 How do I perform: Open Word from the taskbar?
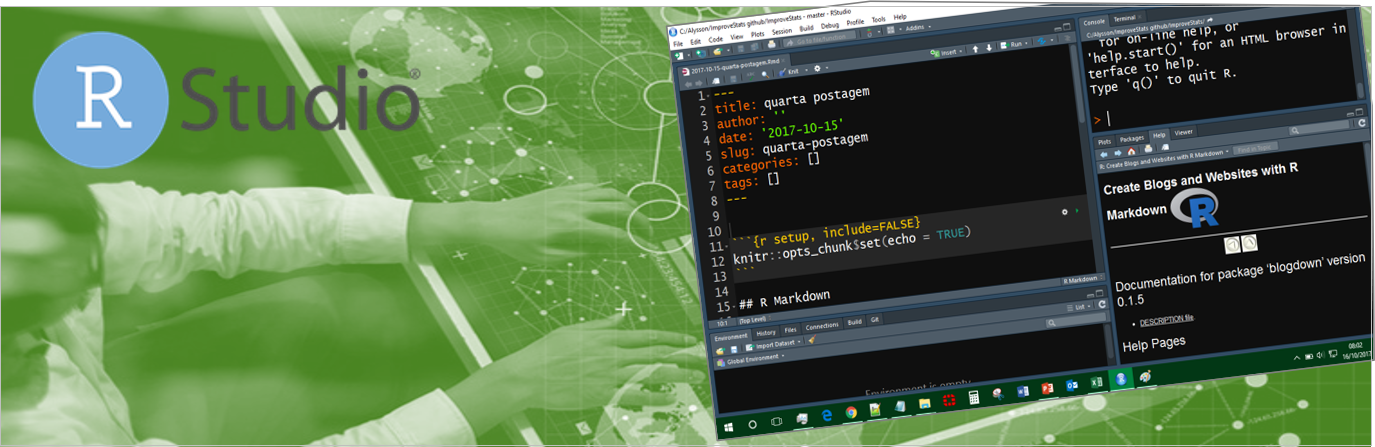[x=1023, y=390]
